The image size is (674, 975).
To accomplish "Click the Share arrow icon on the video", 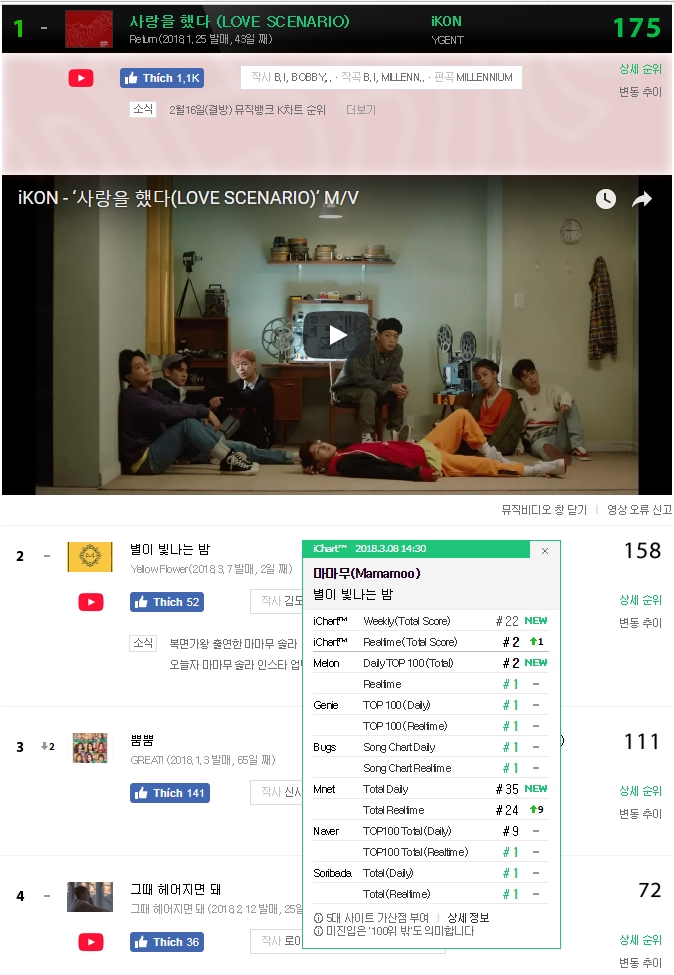I will tap(642, 199).
